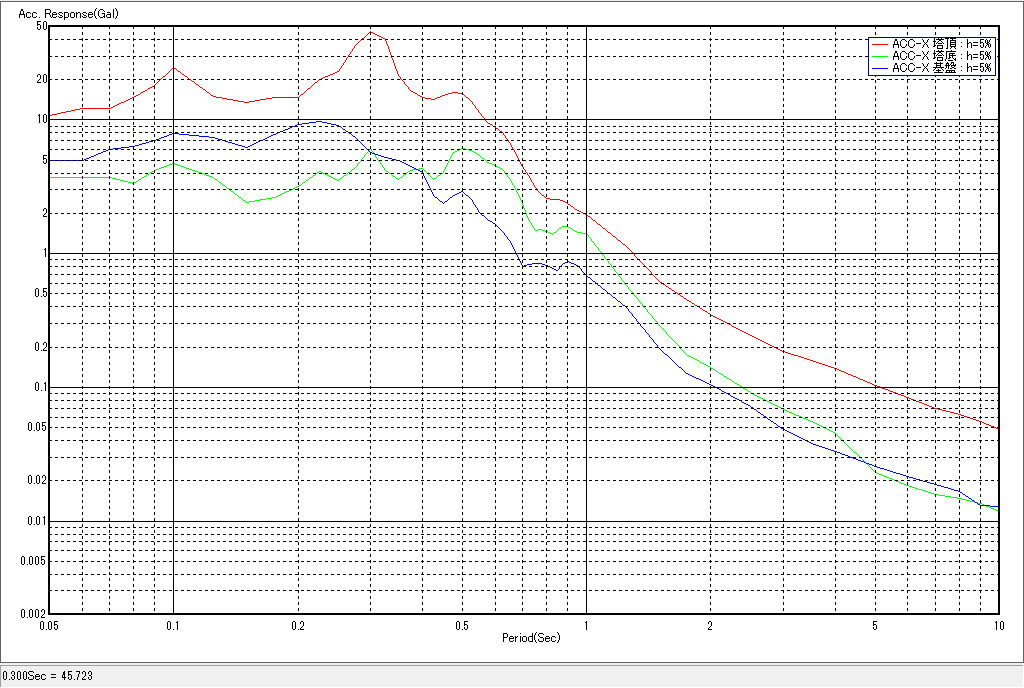Select the ACC-X 基盤 h=5% legend entry
The width and height of the screenshot is (1024, 688).
[x=941, y=68]
